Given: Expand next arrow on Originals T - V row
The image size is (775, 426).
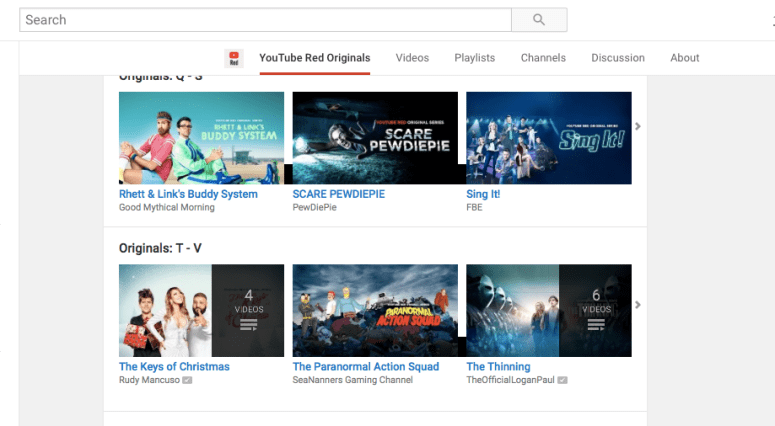Looking at the screenshot, I should click(x=638, y=305).
